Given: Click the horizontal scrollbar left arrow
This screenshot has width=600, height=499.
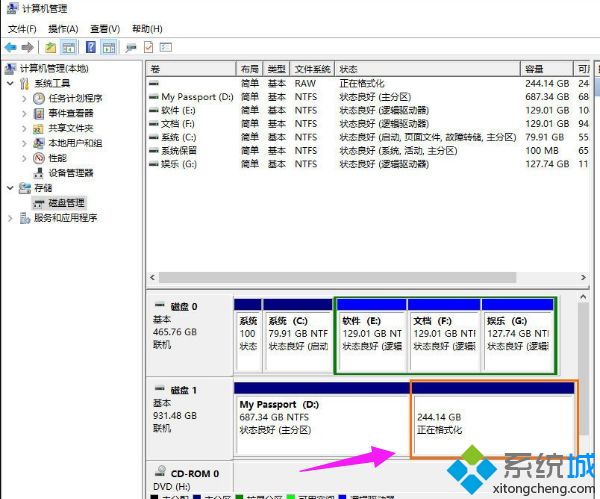Looking at the screenshot, I should click(153, 277).
